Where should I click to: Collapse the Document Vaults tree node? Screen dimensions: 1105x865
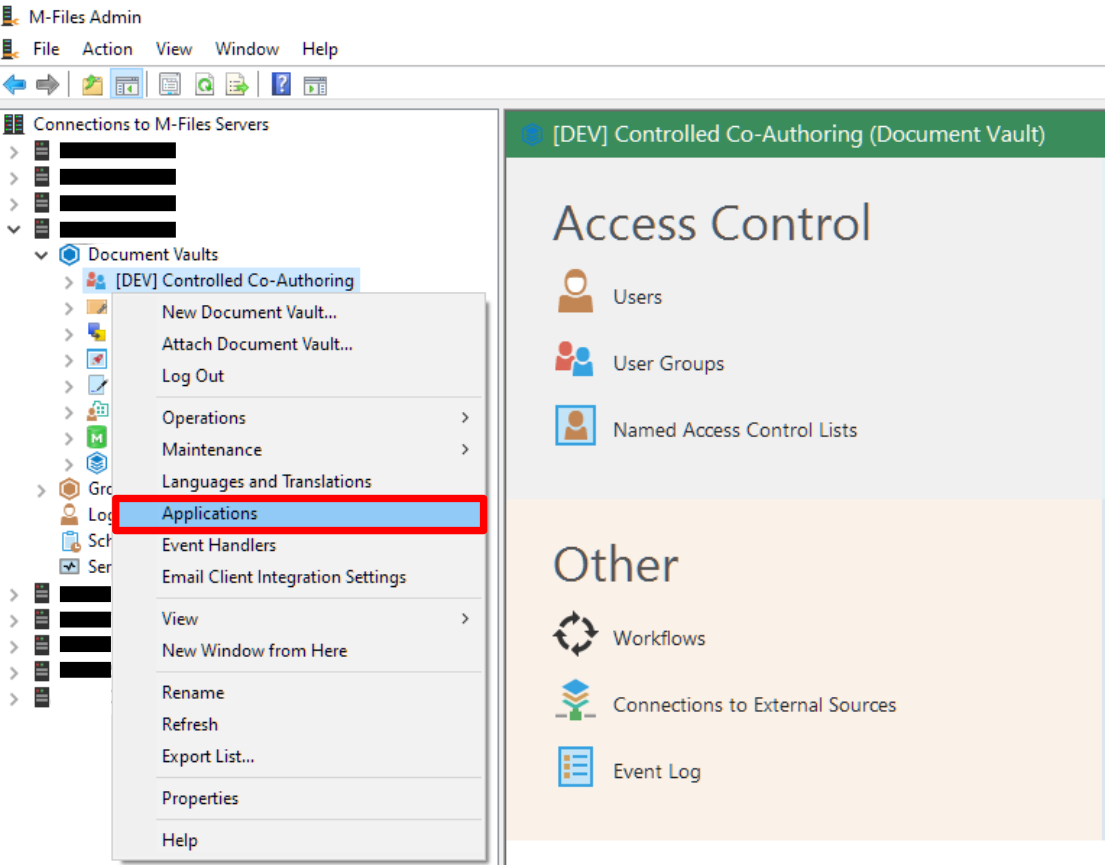42,255
